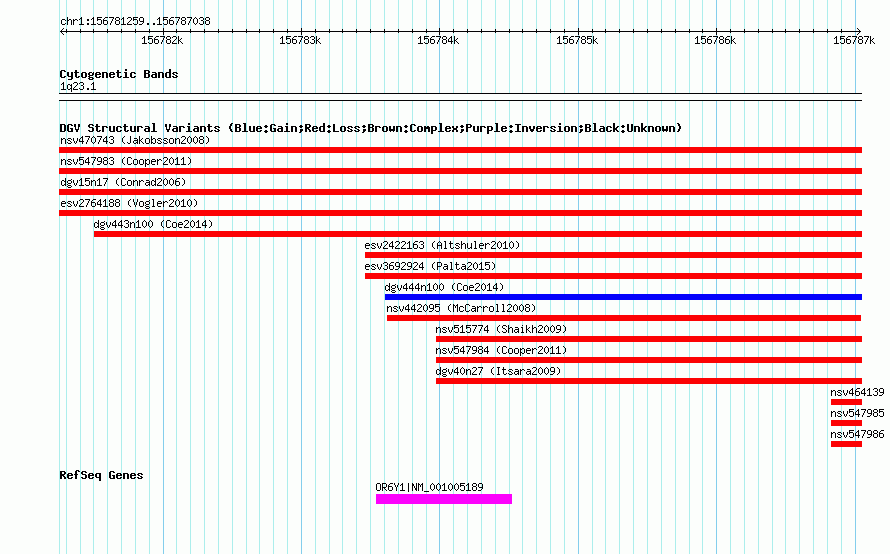Select the nsv547983 (Cooper2011) loss bar

click(x=460, y=171)
